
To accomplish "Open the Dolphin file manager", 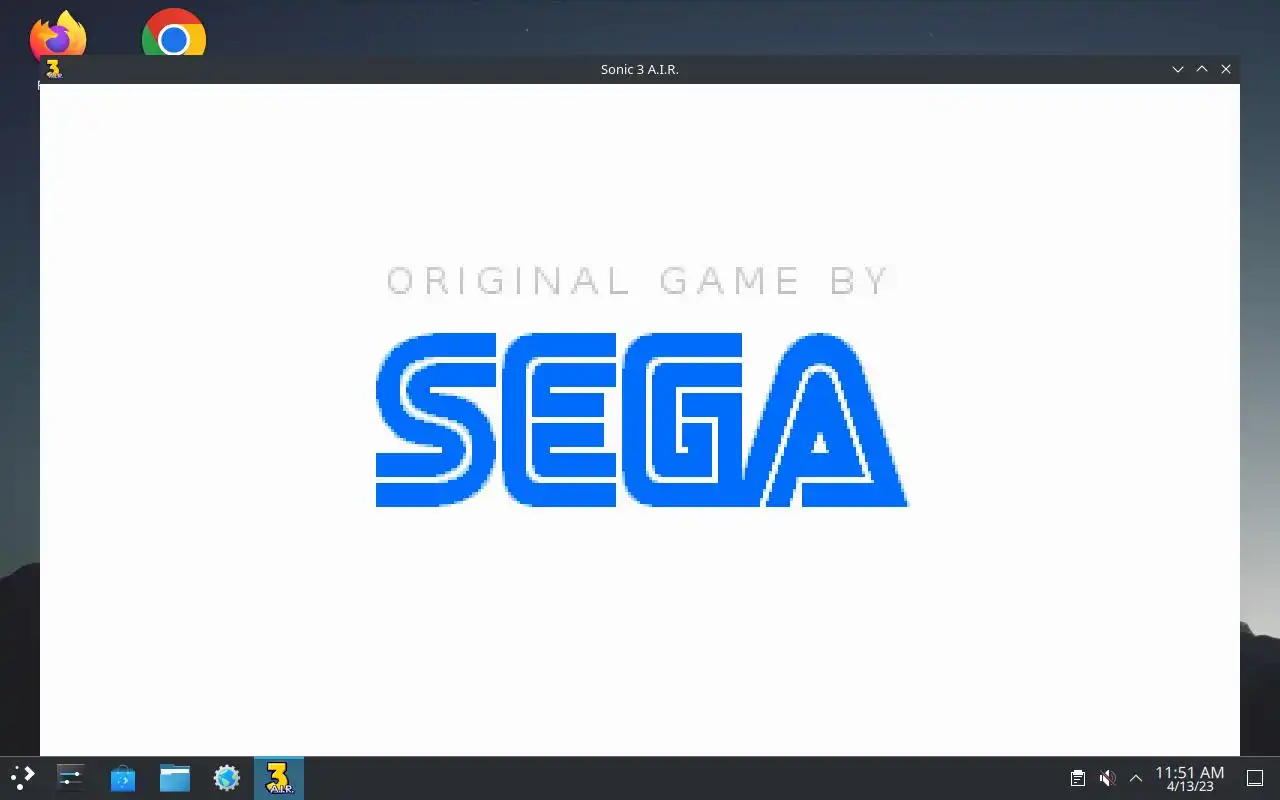I will (175, 777).
